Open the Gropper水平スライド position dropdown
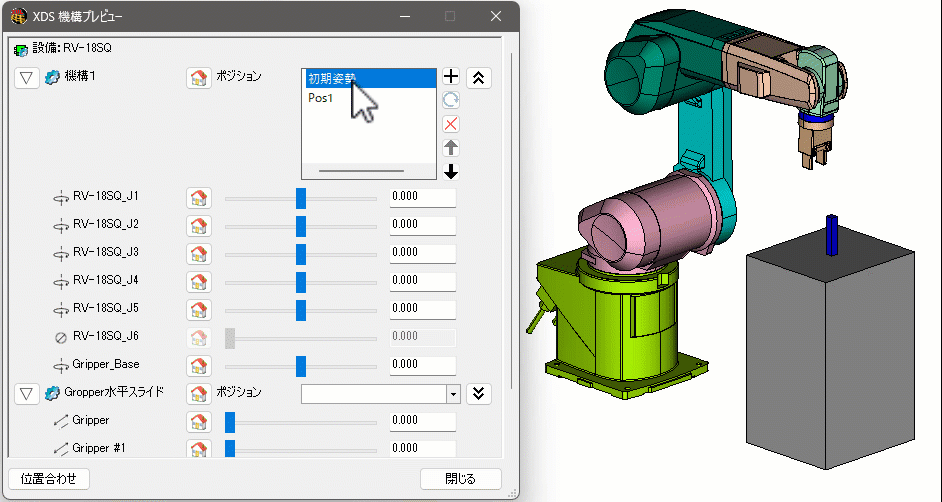 (x=452, y=393)
